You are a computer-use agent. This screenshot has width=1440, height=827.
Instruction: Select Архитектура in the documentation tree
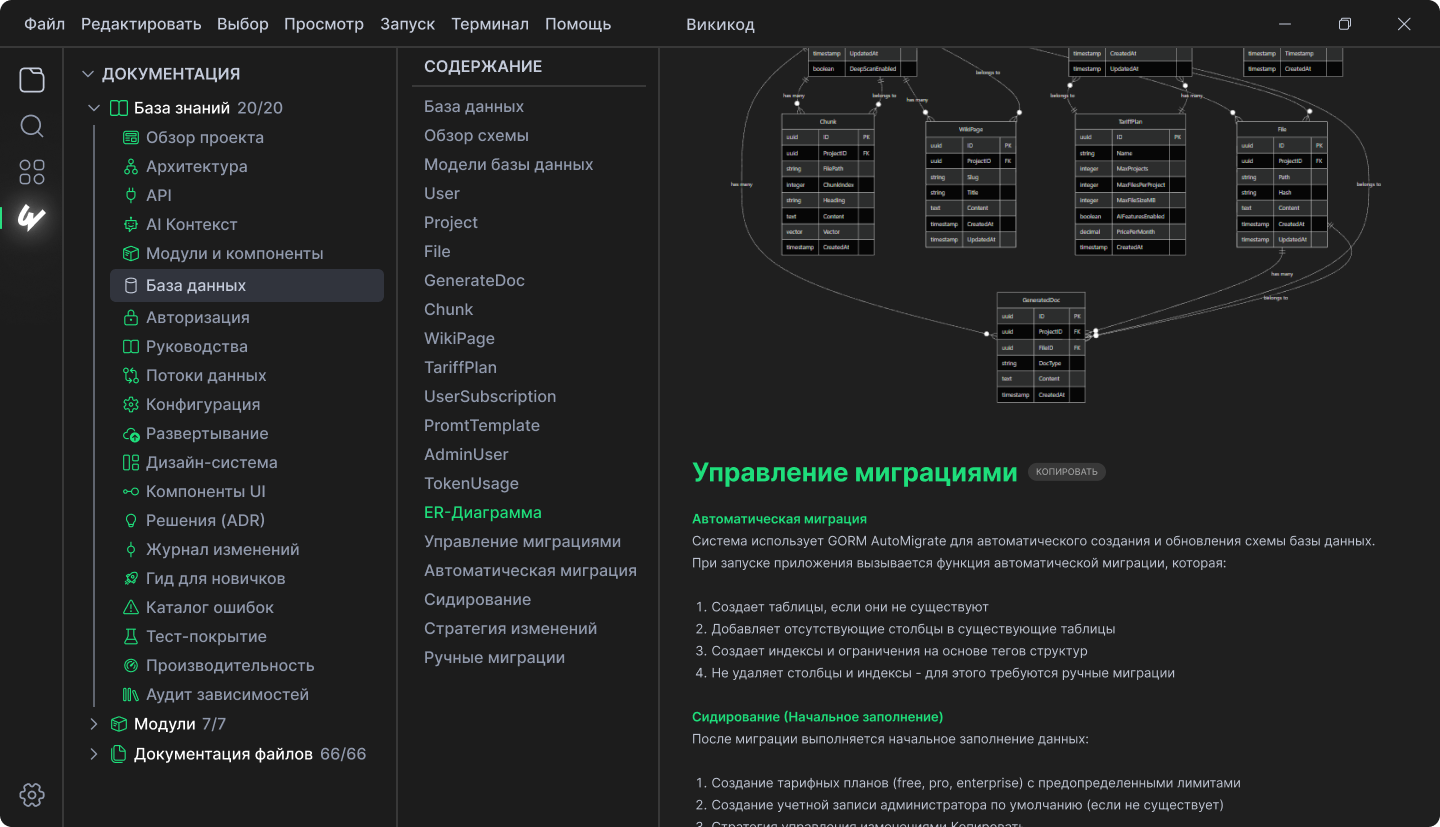click(196, 167)
